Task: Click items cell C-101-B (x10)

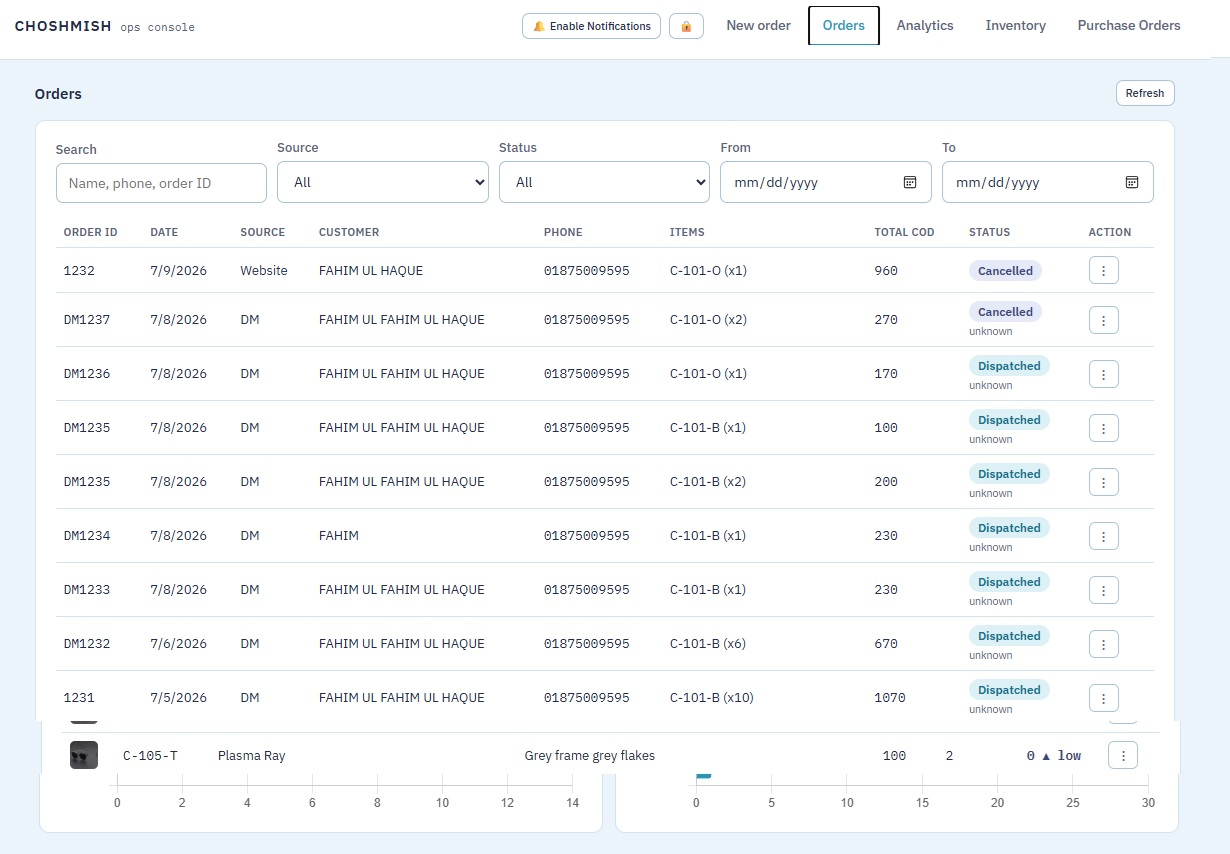Action: (711, 698)
